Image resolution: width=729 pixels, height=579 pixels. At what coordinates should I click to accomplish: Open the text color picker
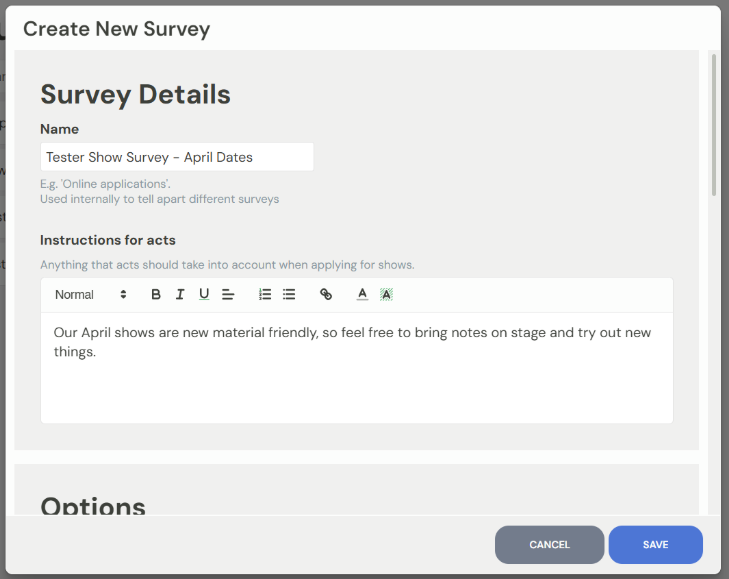pyautogui.click(x=362, y=294)
